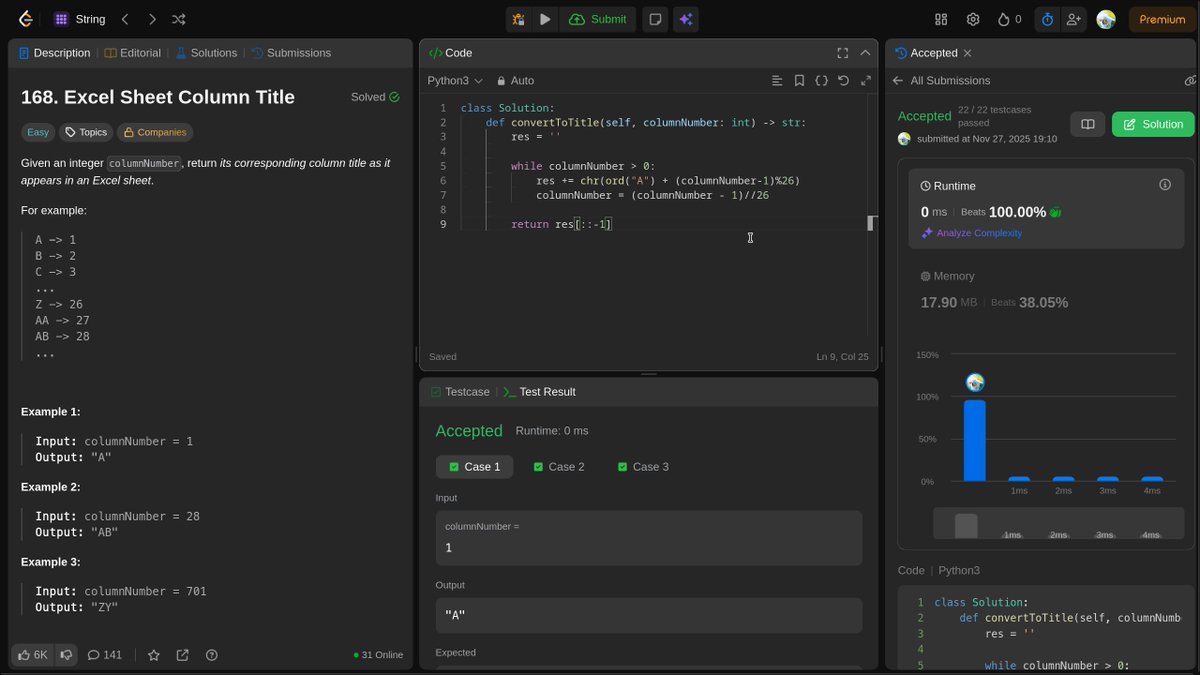Click code line 9 return statement
Viewport: 1200px width, 675px height.
point(561,224)
